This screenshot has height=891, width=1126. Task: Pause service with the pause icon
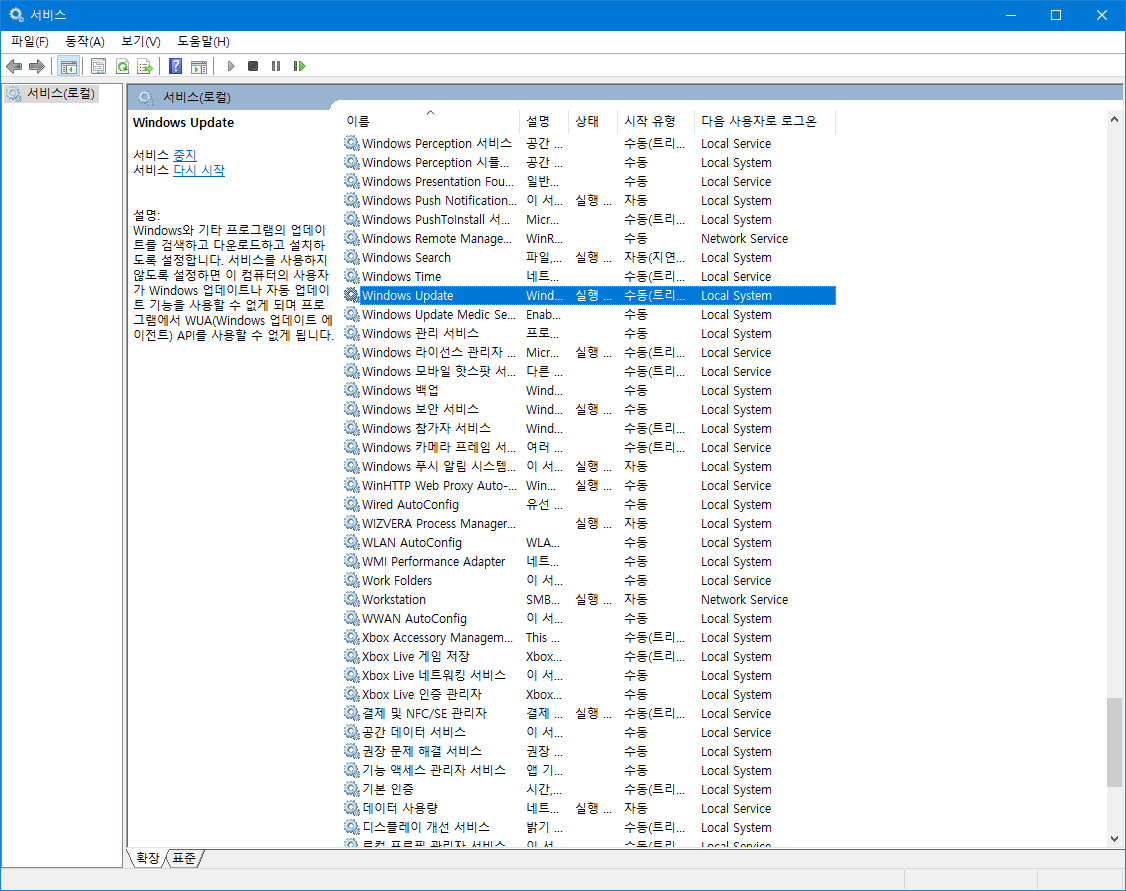pos(276,66)
